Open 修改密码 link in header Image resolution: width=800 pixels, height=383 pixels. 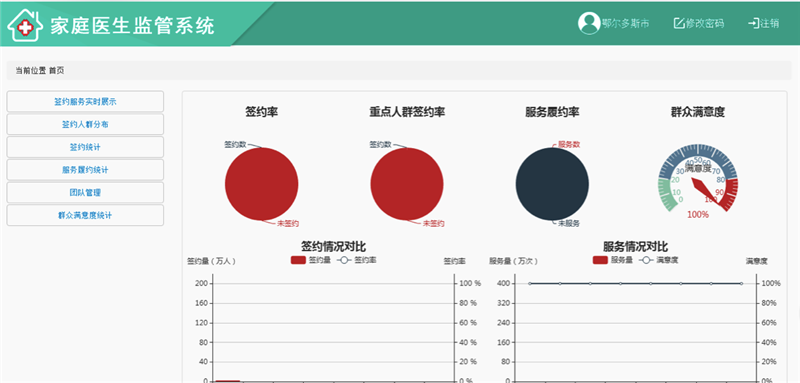(704, 23)
